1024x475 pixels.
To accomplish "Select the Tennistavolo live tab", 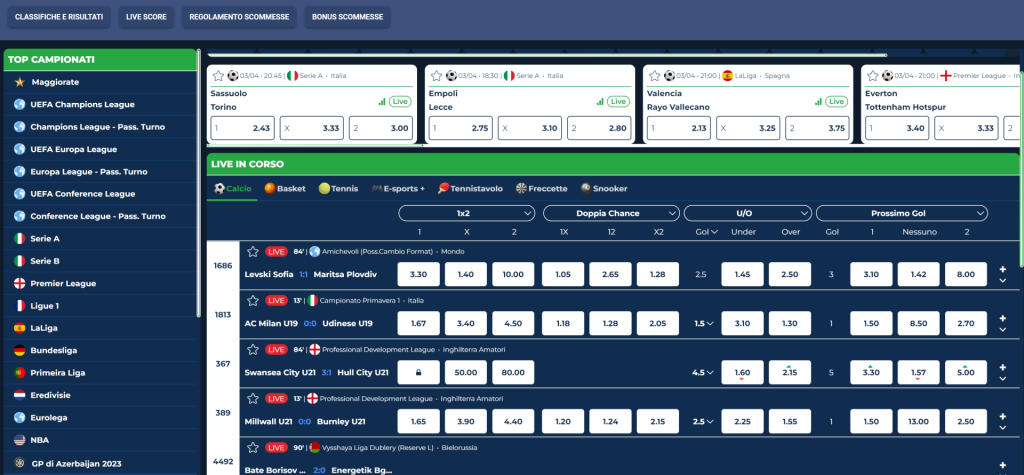I will point(470,188).
